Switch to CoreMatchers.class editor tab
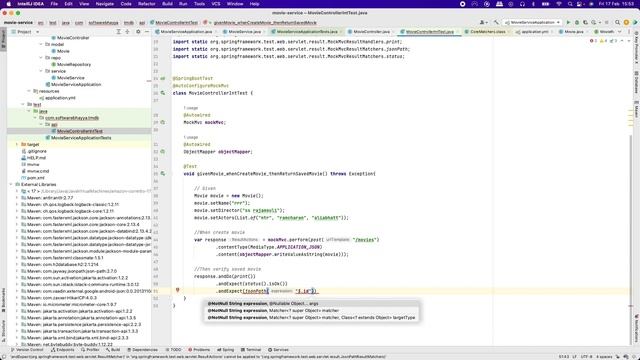 tap(487, 31)
